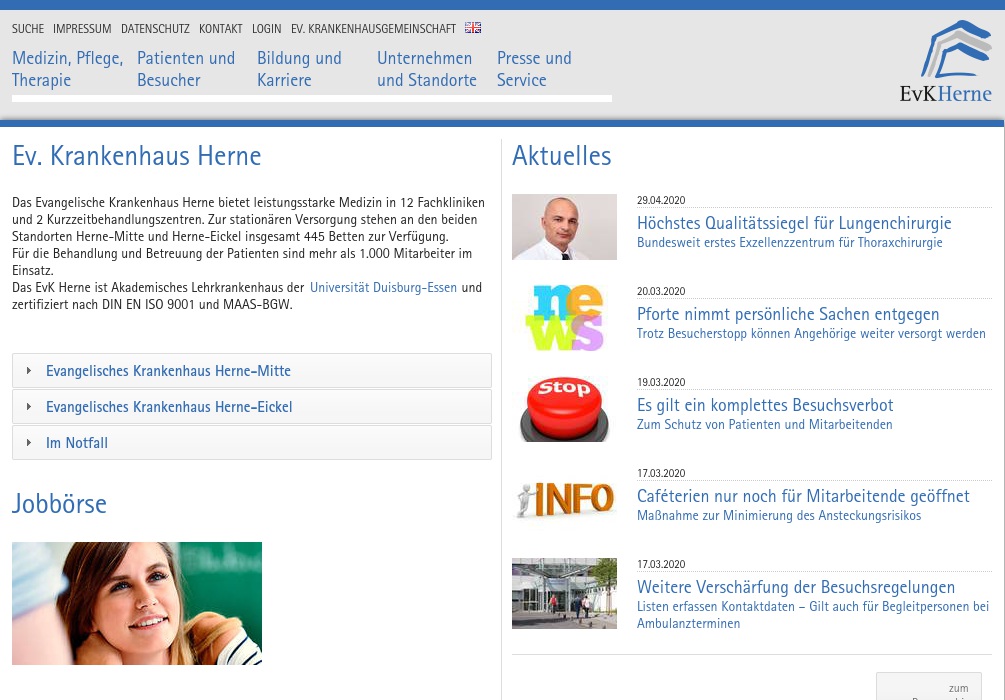Open the 'Medizin, Pflege, Therapie' menu
The width and height of the screenshot is (1005, 700).
67,69
